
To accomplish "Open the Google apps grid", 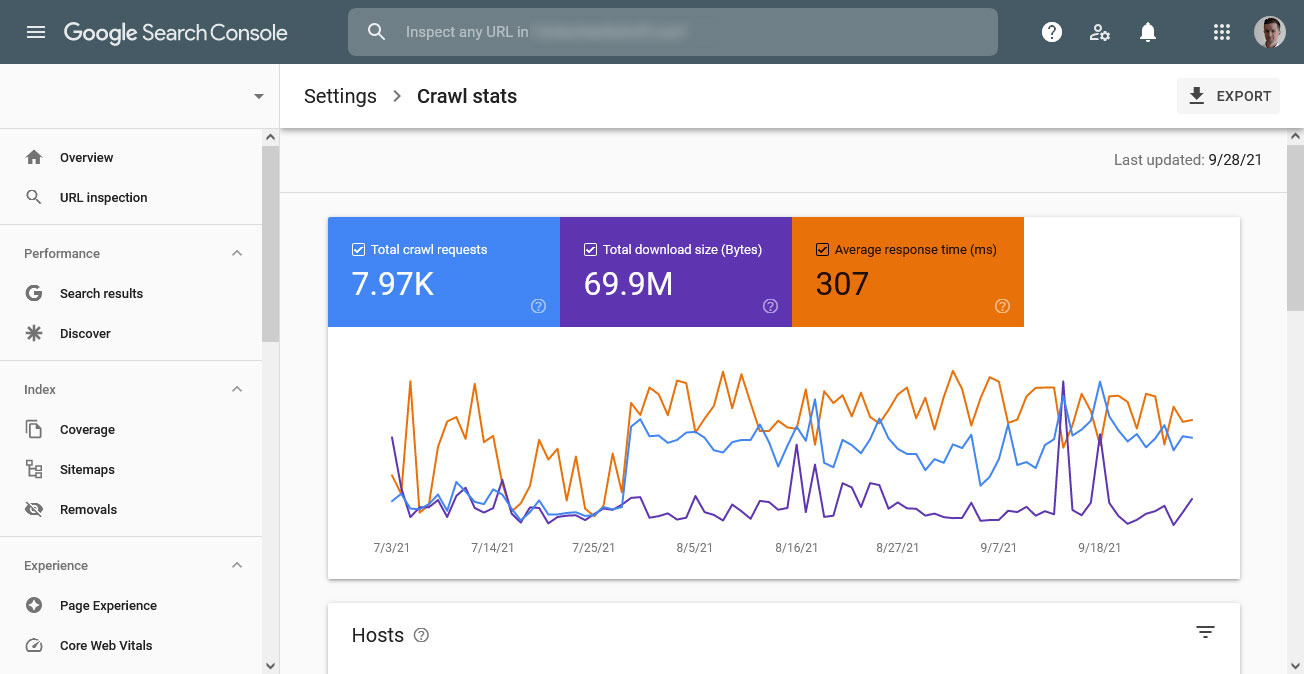I will click(1221, 32).
